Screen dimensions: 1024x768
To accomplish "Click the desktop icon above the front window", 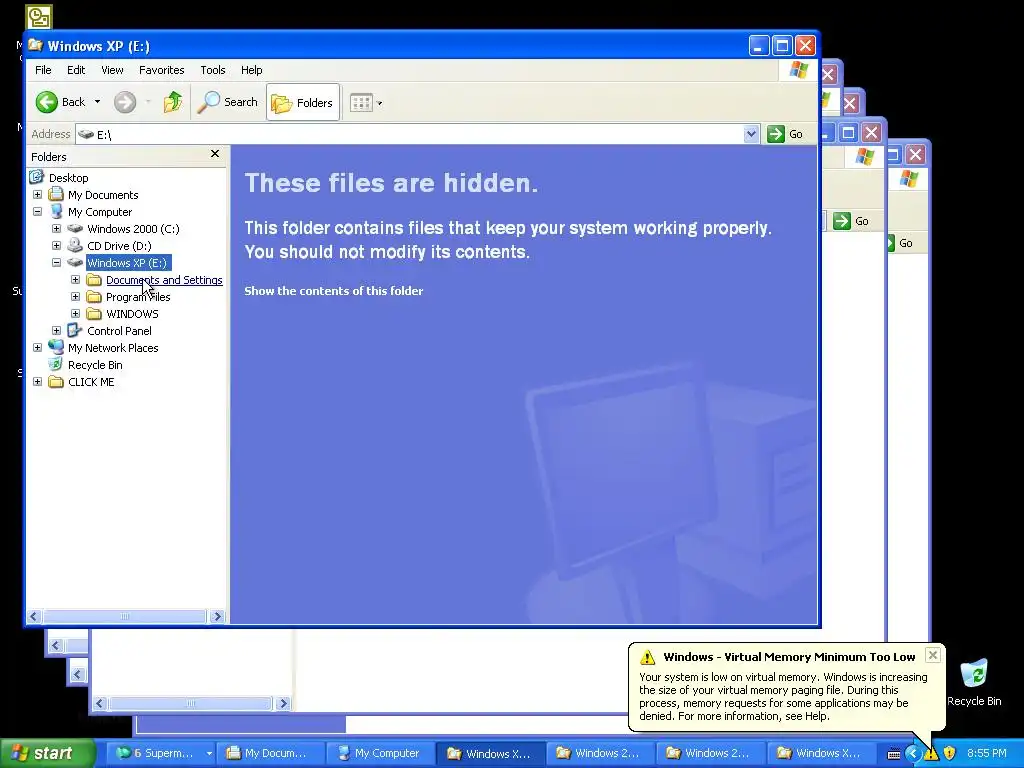I will click(39, 16).
